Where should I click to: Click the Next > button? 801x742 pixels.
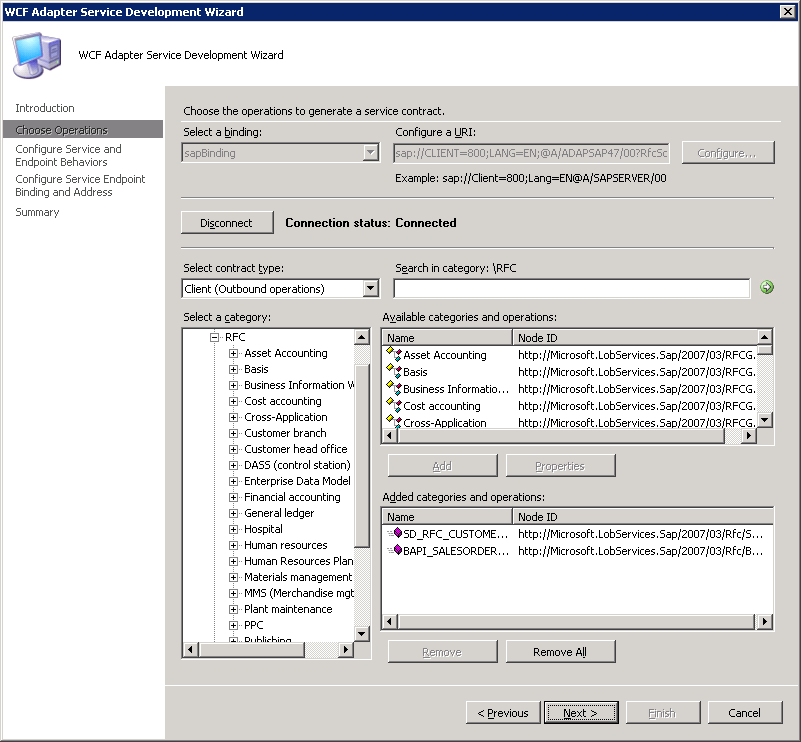581,712
